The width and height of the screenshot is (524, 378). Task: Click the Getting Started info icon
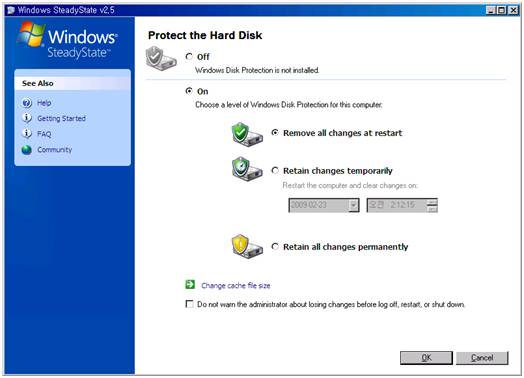point(27,118)
